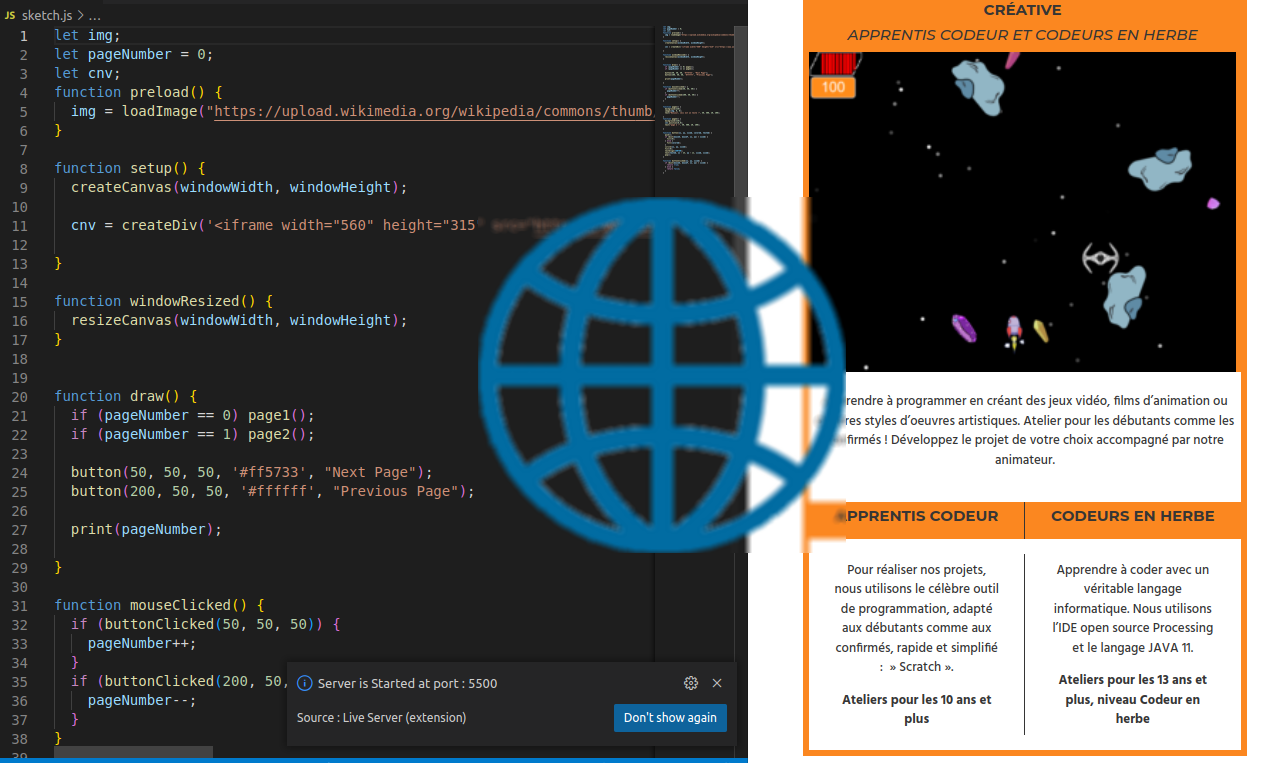This screenshot has width=1270, height=763.
Task: Click the paragraph mentioning "Scratch"
Action: (917, 618)
